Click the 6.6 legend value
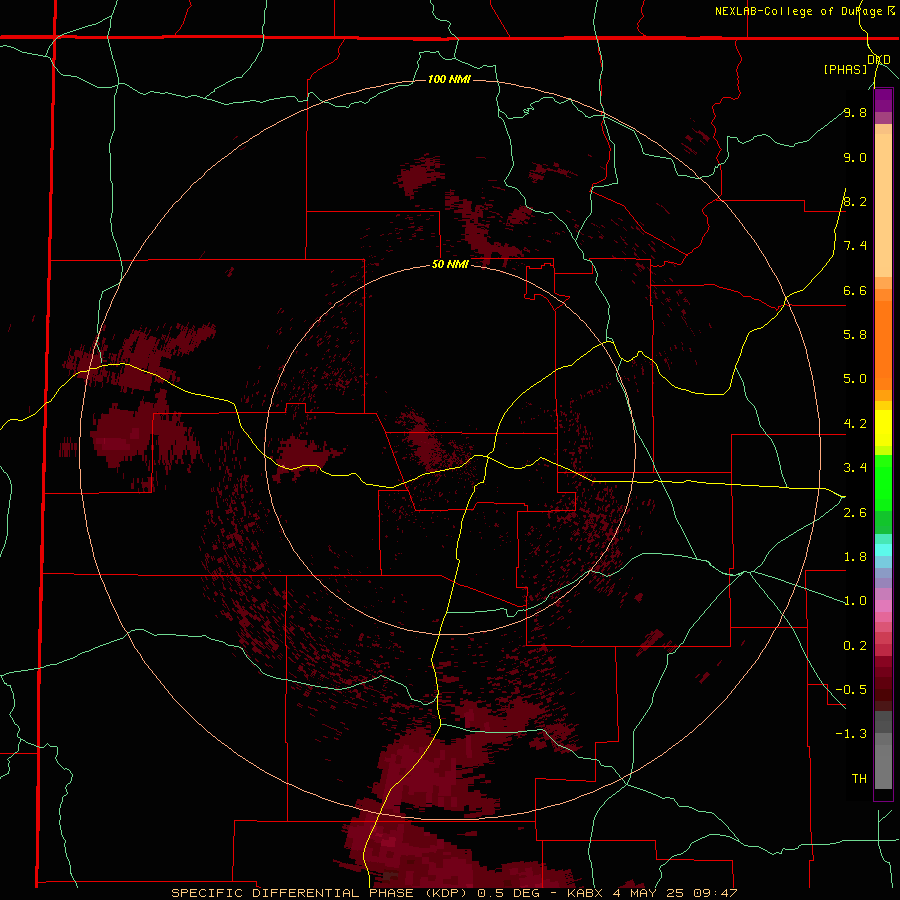Image resolution: width=900 pixels, height=900 pixels. coord(855,290)
